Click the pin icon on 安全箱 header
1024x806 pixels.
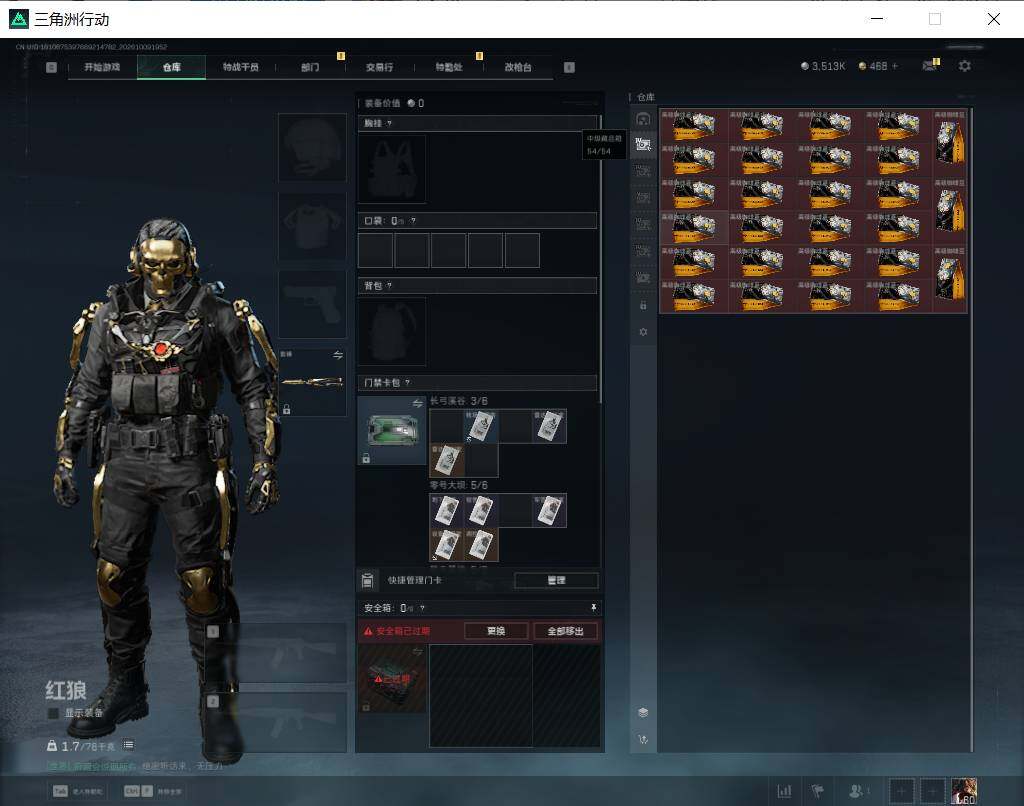pyautogui.click(x=593, y=607)
